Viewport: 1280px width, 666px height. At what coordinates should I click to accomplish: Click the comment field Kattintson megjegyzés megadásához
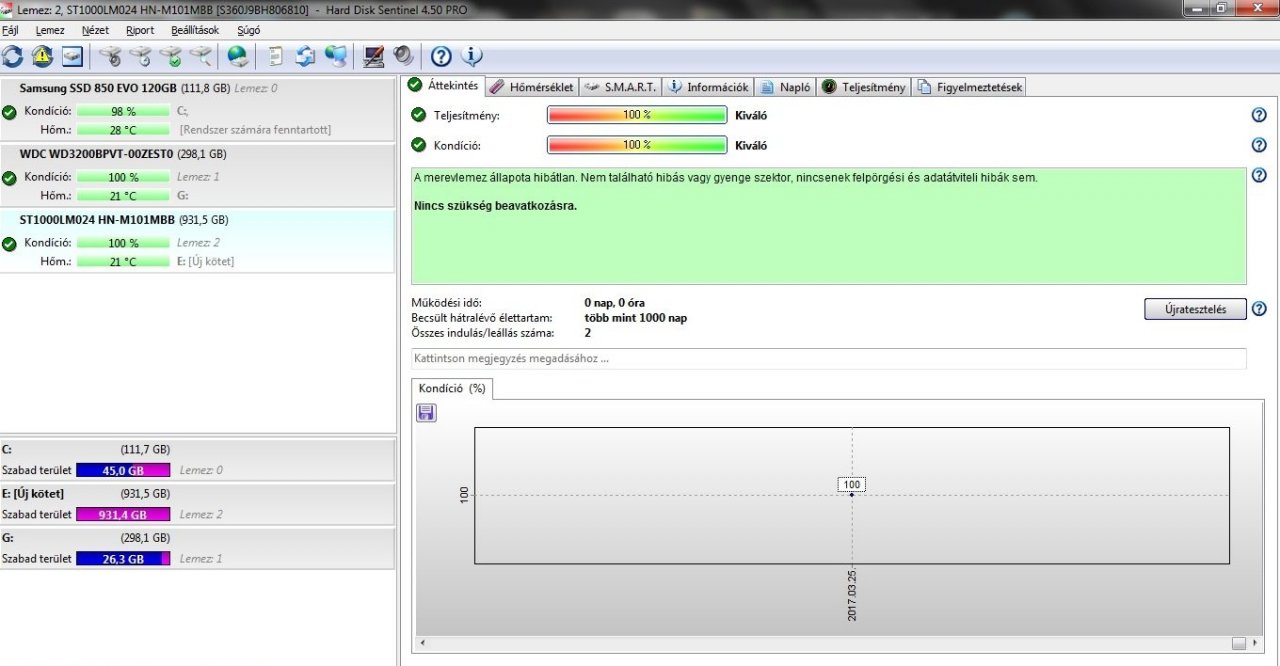pyautogui.click(x=829, y=358)
